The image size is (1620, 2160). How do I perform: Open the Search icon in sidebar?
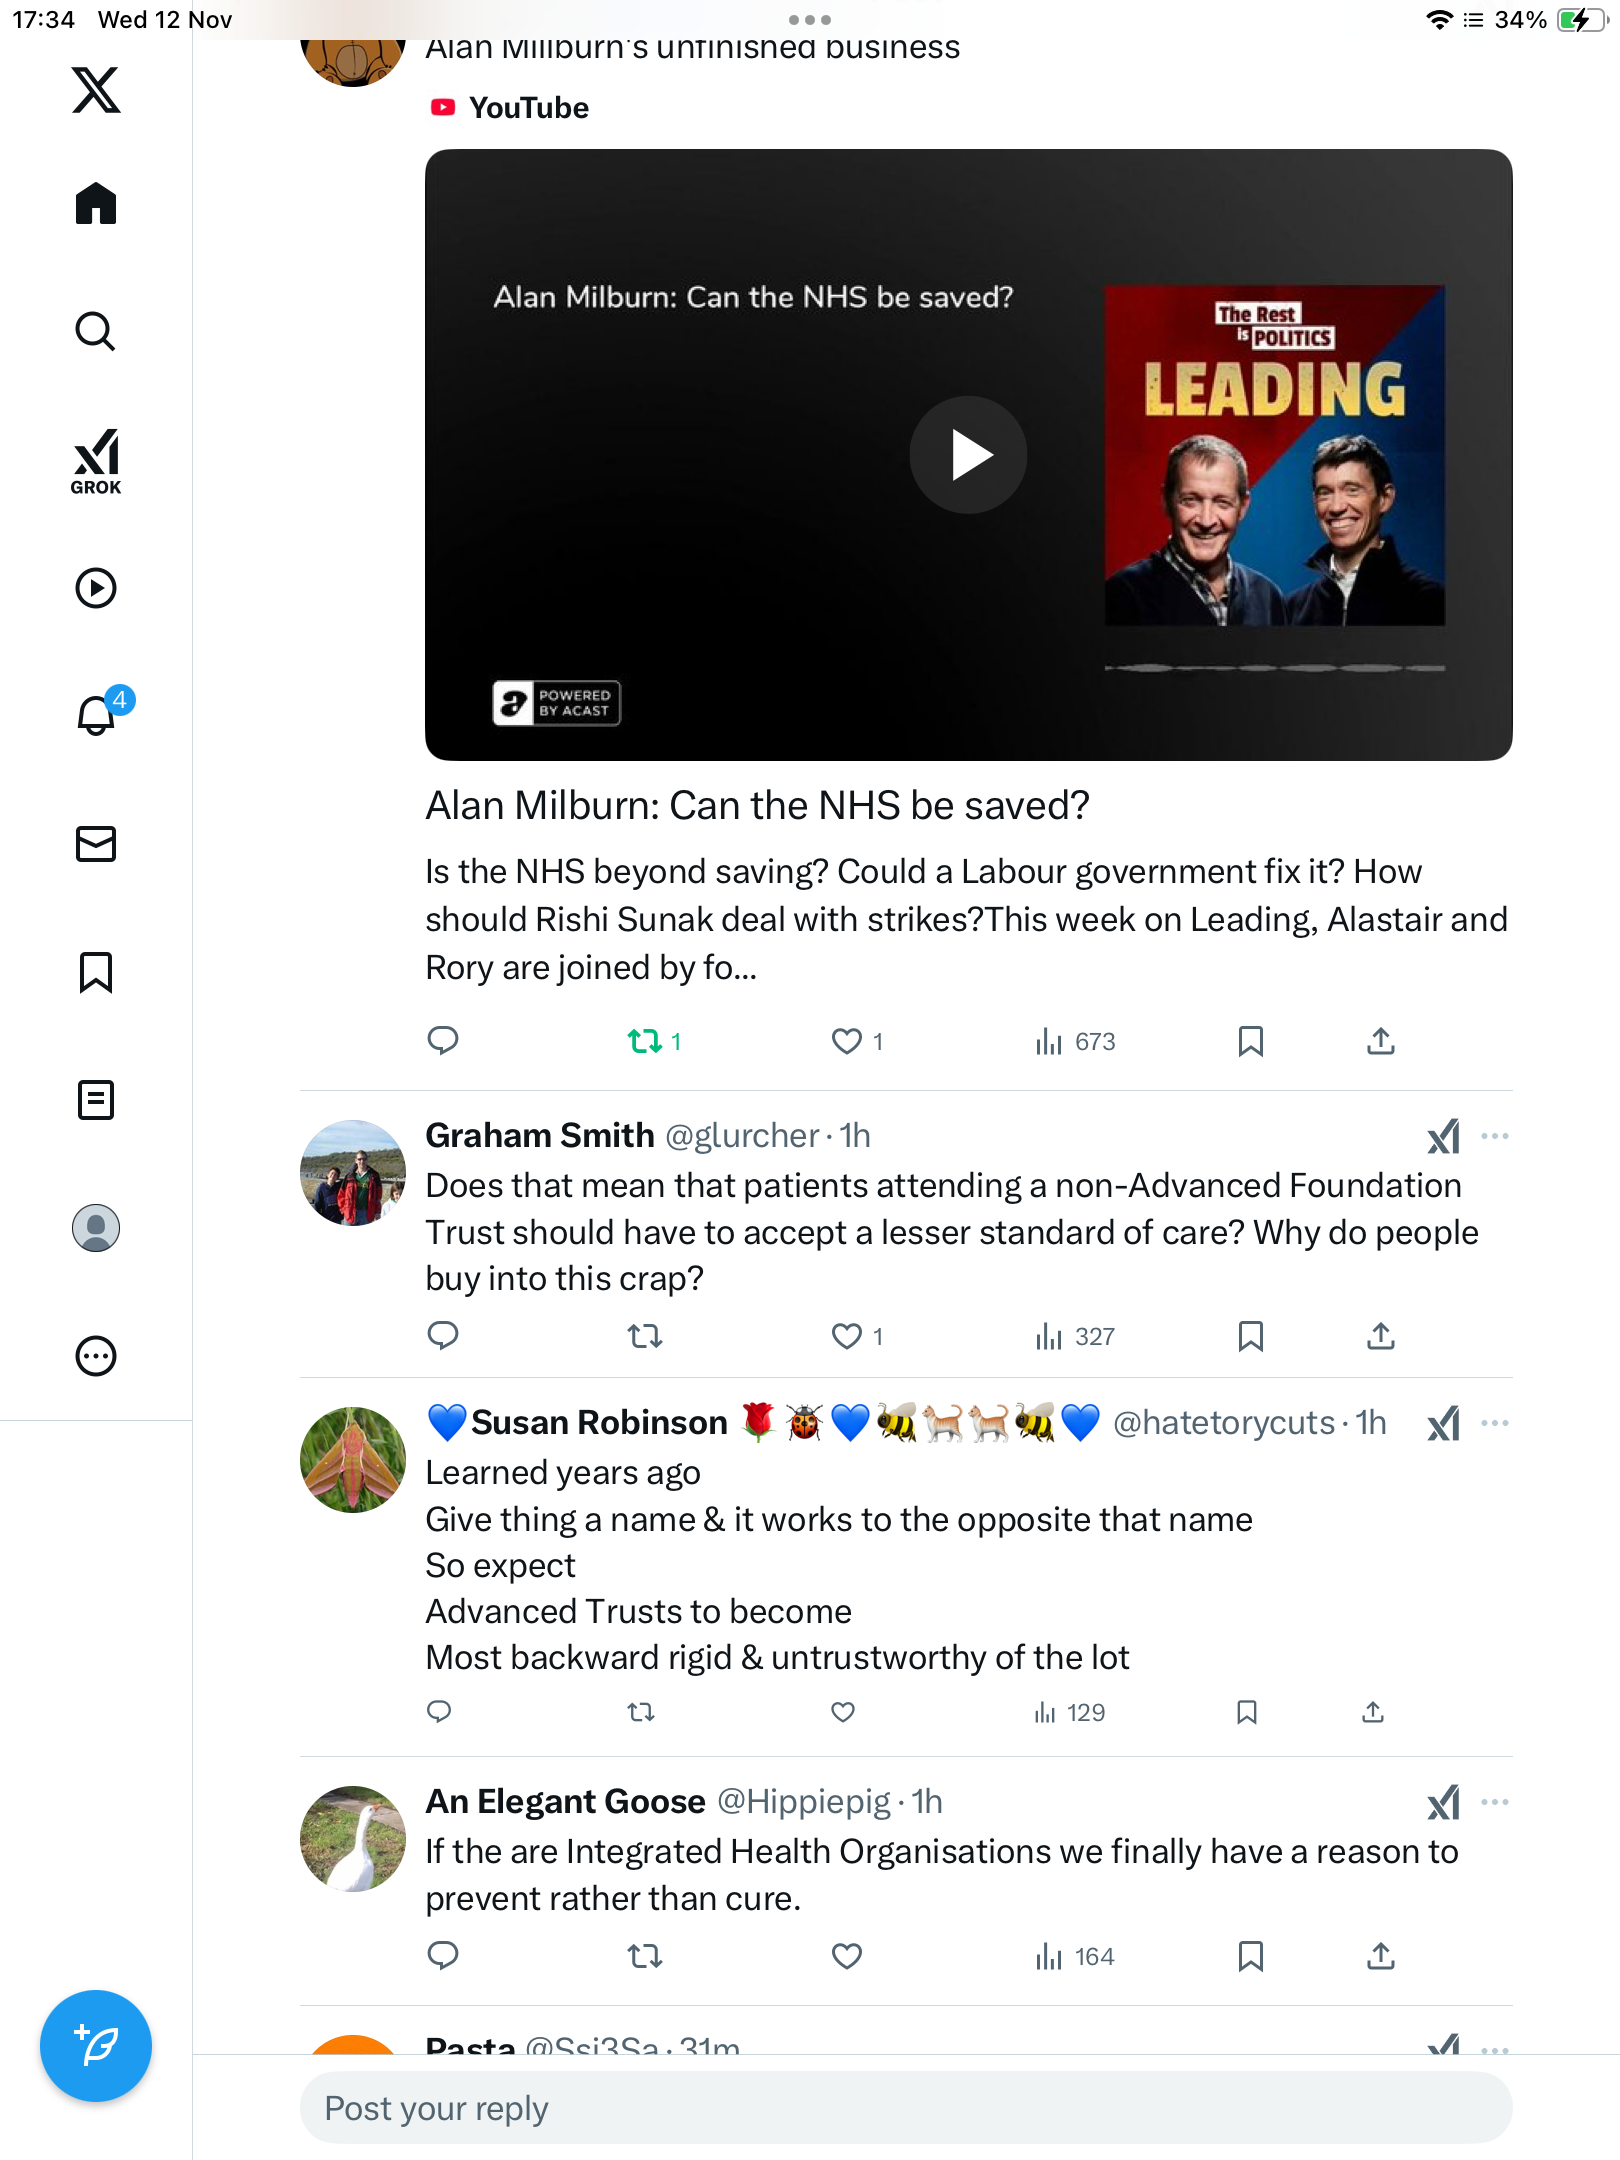point(96,332)
